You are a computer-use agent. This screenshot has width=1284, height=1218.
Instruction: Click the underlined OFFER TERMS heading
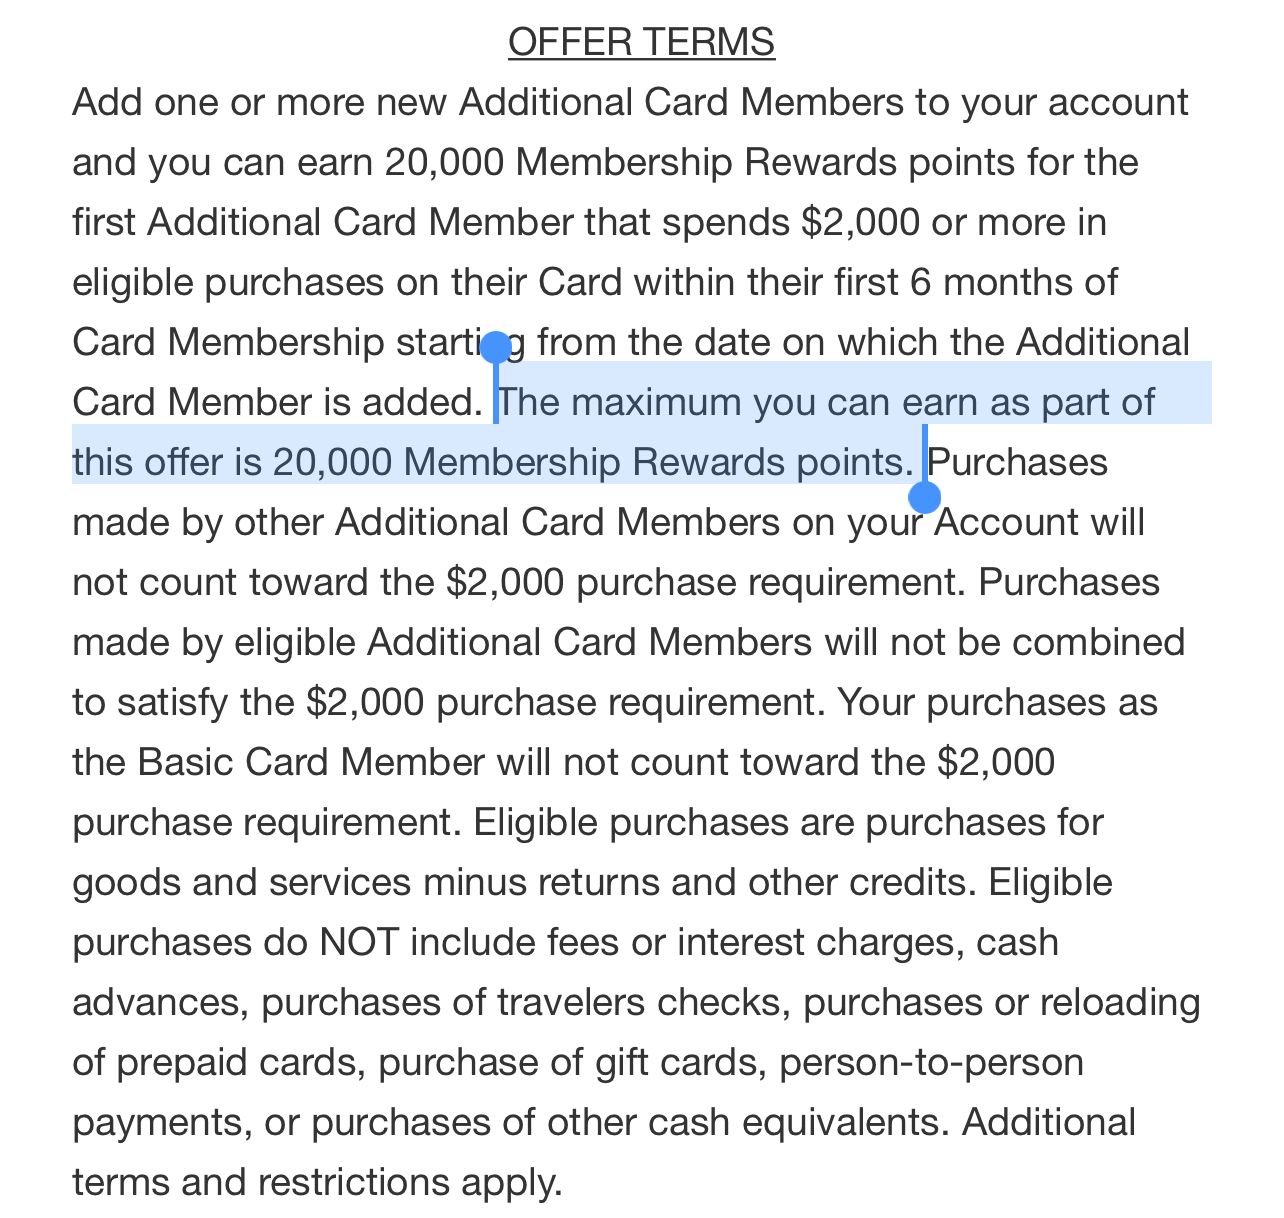pyautogui.click(x=641, y=42)
